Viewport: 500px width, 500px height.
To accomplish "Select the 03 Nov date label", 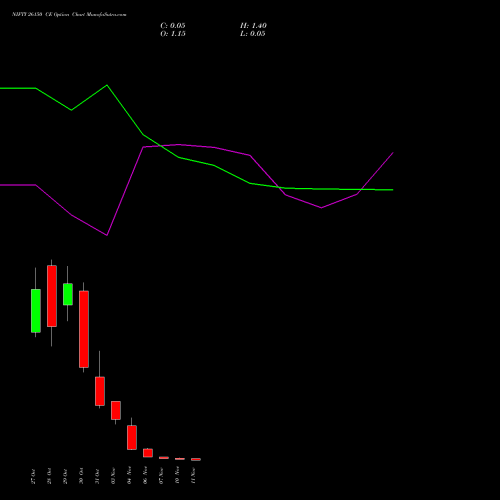I will coord(113,476).
